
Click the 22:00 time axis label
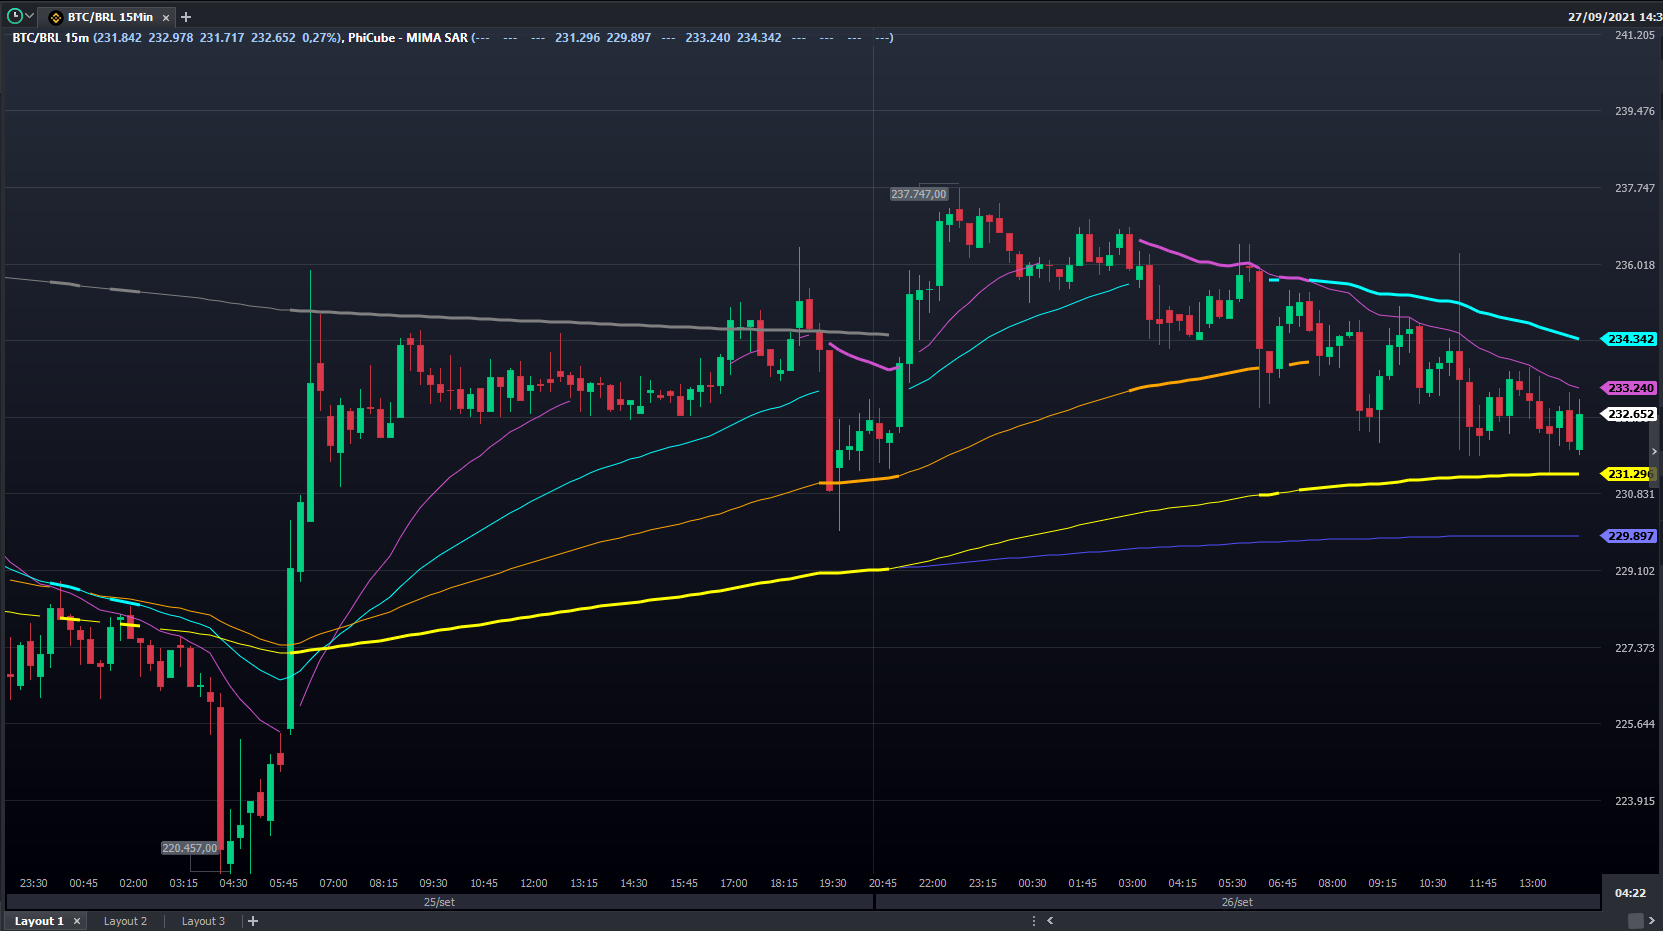tap(933, 883)
